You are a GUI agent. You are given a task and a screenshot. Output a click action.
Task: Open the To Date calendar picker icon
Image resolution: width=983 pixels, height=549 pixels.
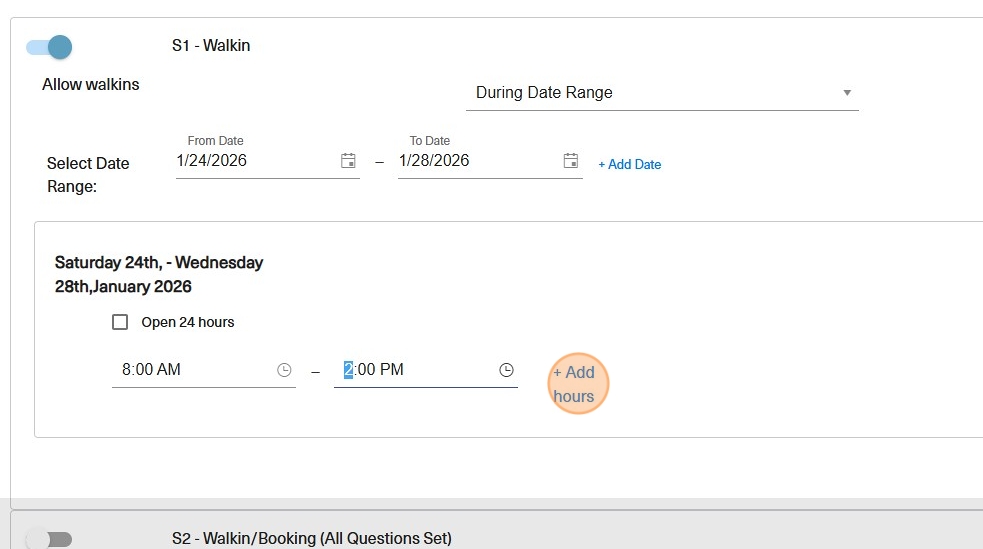coord(570,161)
